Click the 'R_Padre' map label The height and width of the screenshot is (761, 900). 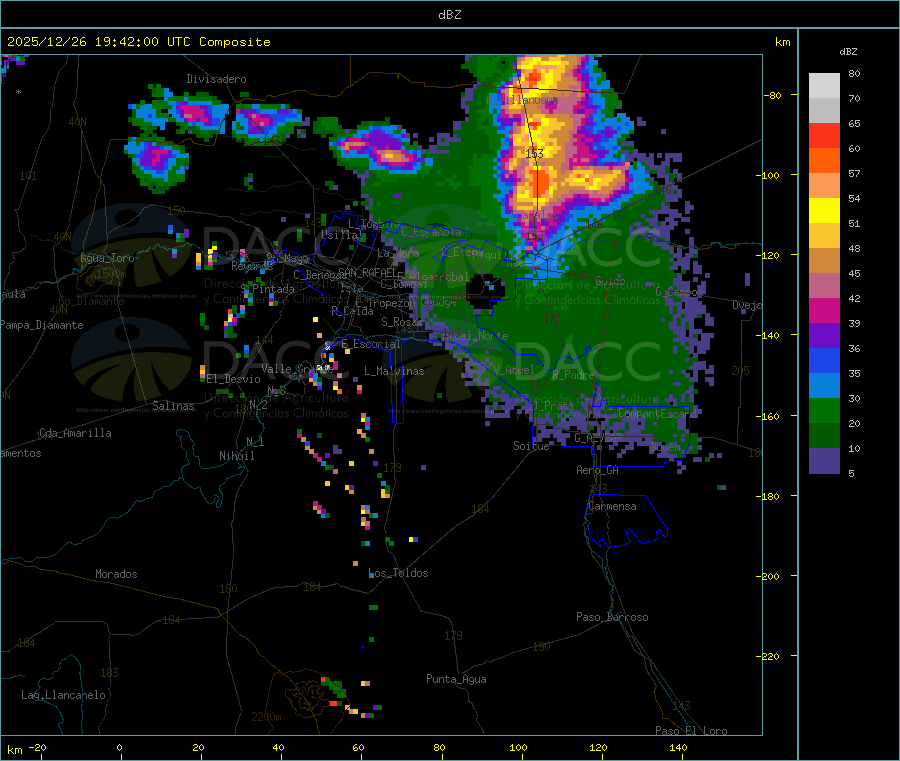coord(573,375)
